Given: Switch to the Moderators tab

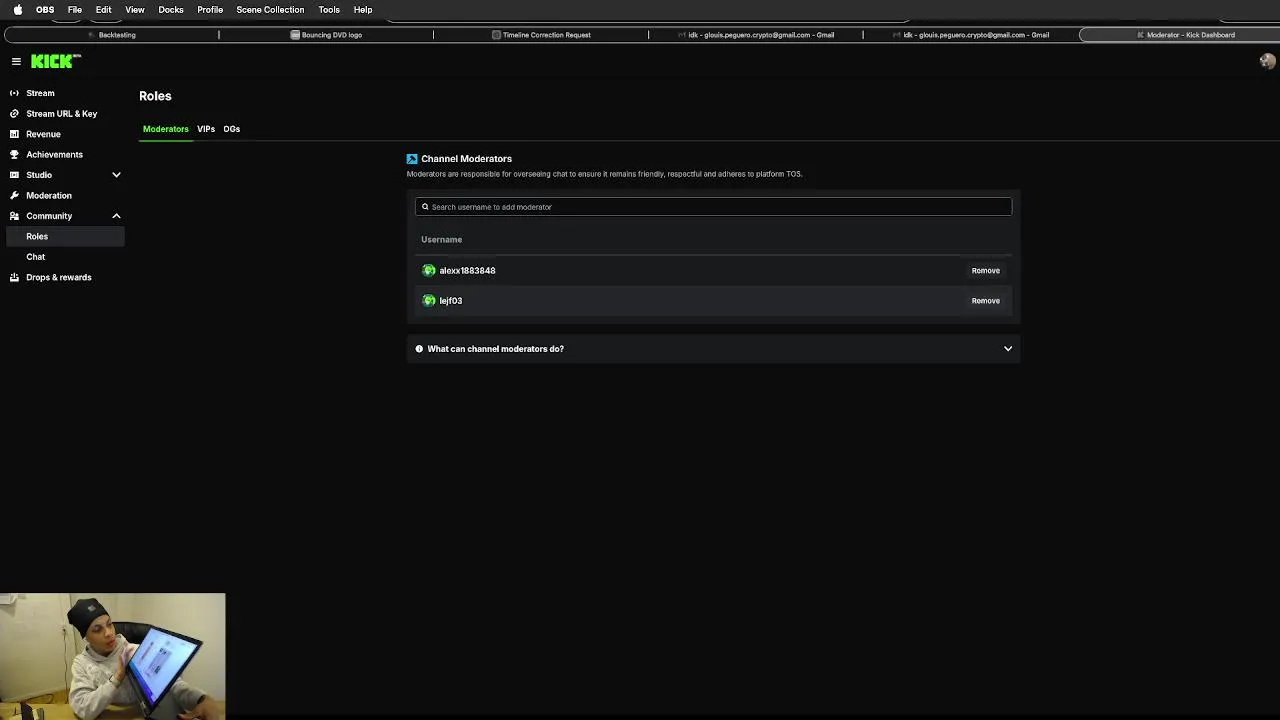Looking at the screenshot, I should [x=165, y=129].
